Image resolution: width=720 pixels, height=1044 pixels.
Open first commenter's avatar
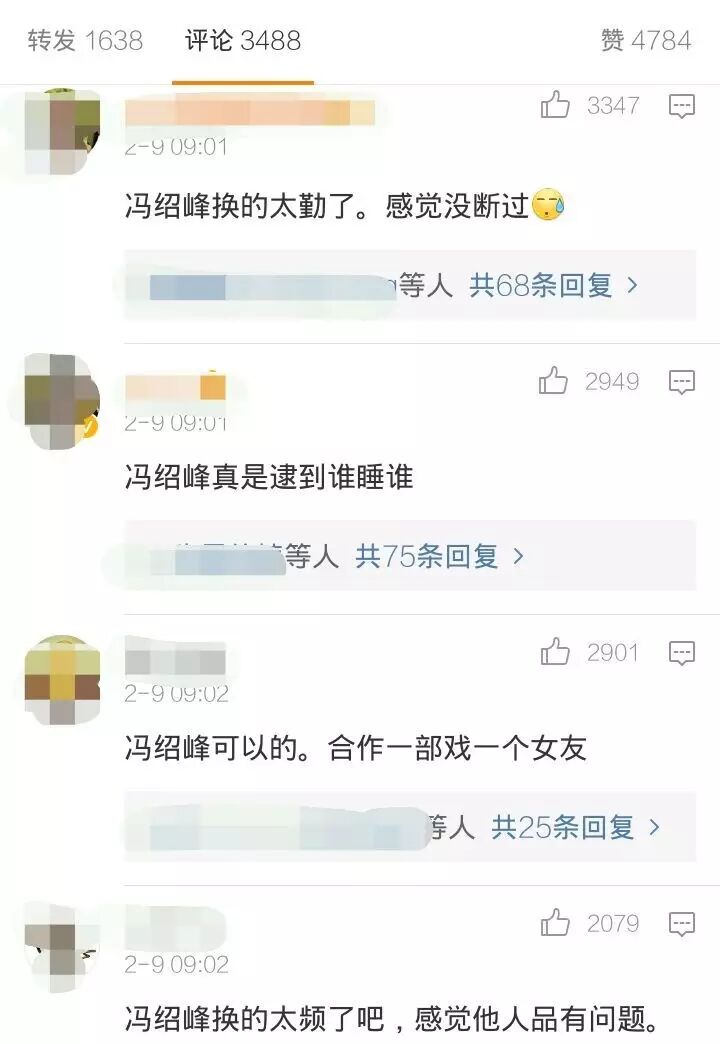(x=62, y=131)
